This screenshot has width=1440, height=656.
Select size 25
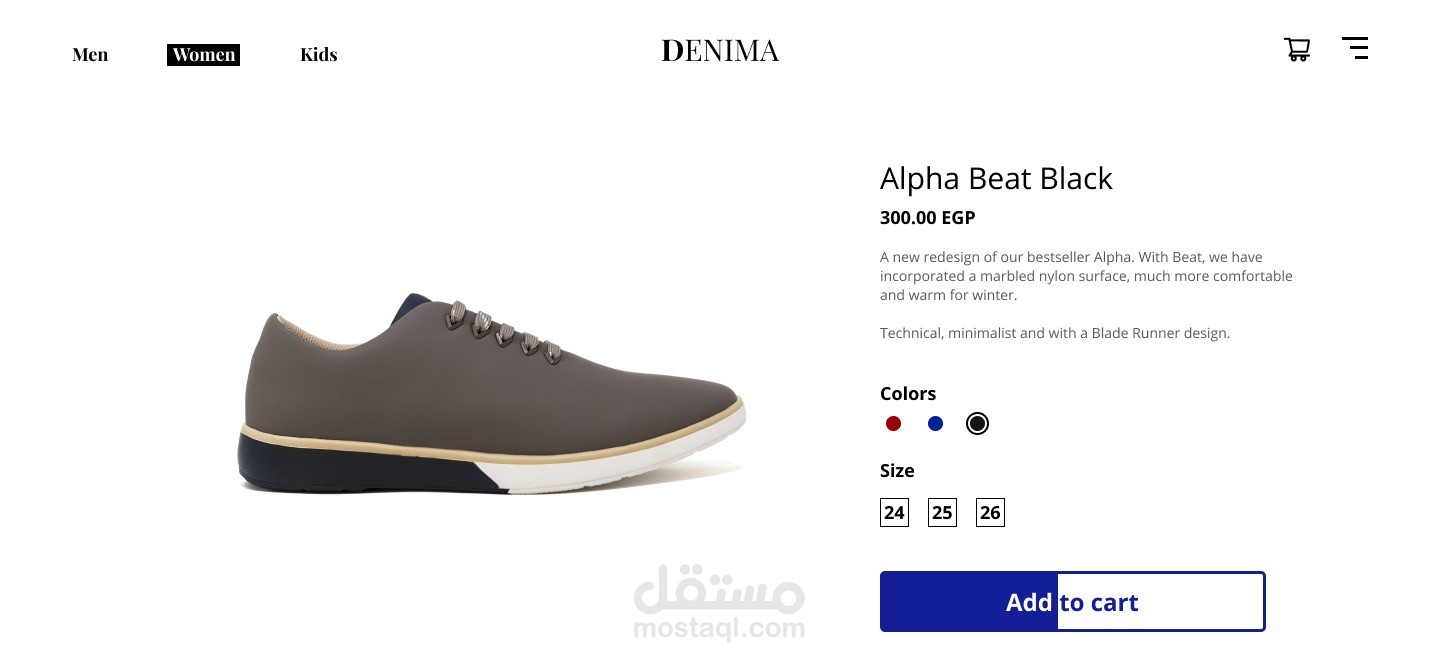tap(942, 513)
